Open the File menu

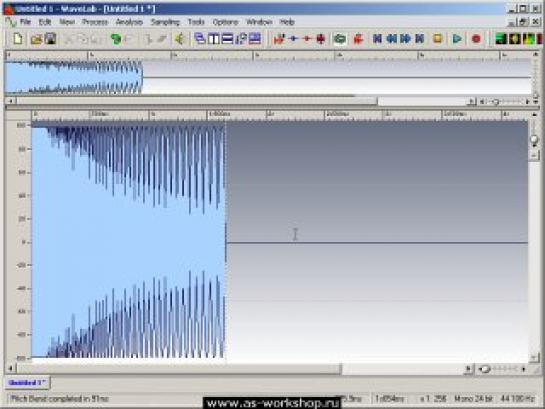[25, 22]
